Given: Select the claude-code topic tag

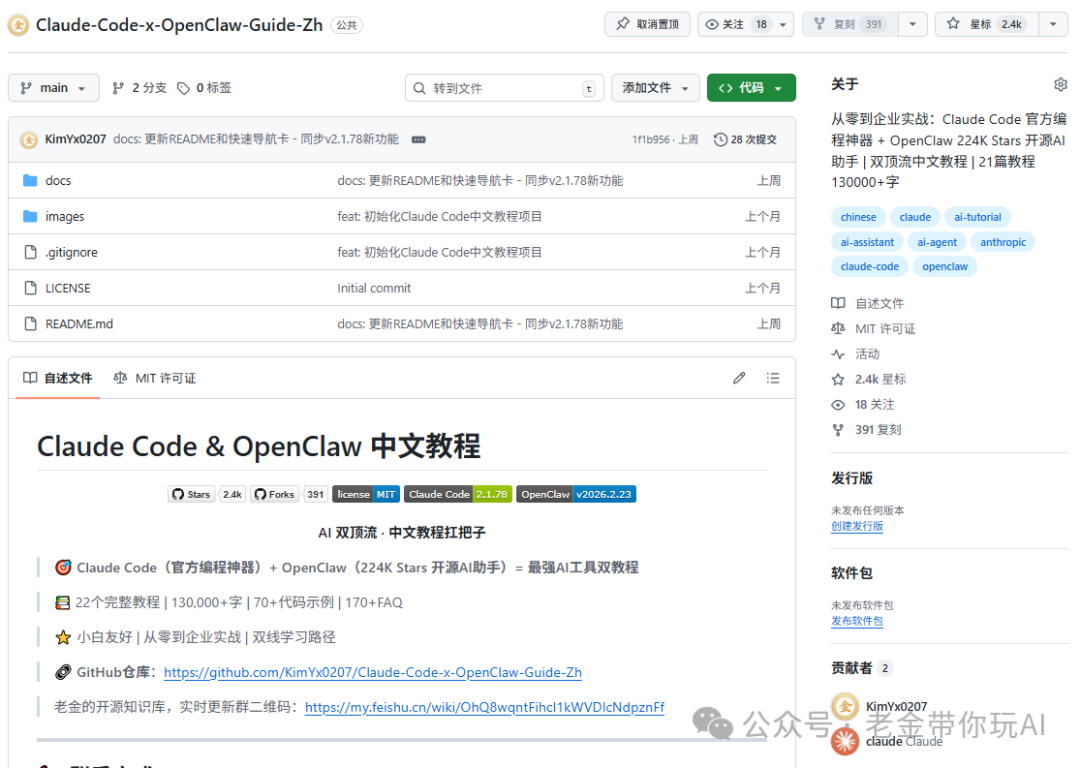Looking at the screenshot, I should point(869,267).
